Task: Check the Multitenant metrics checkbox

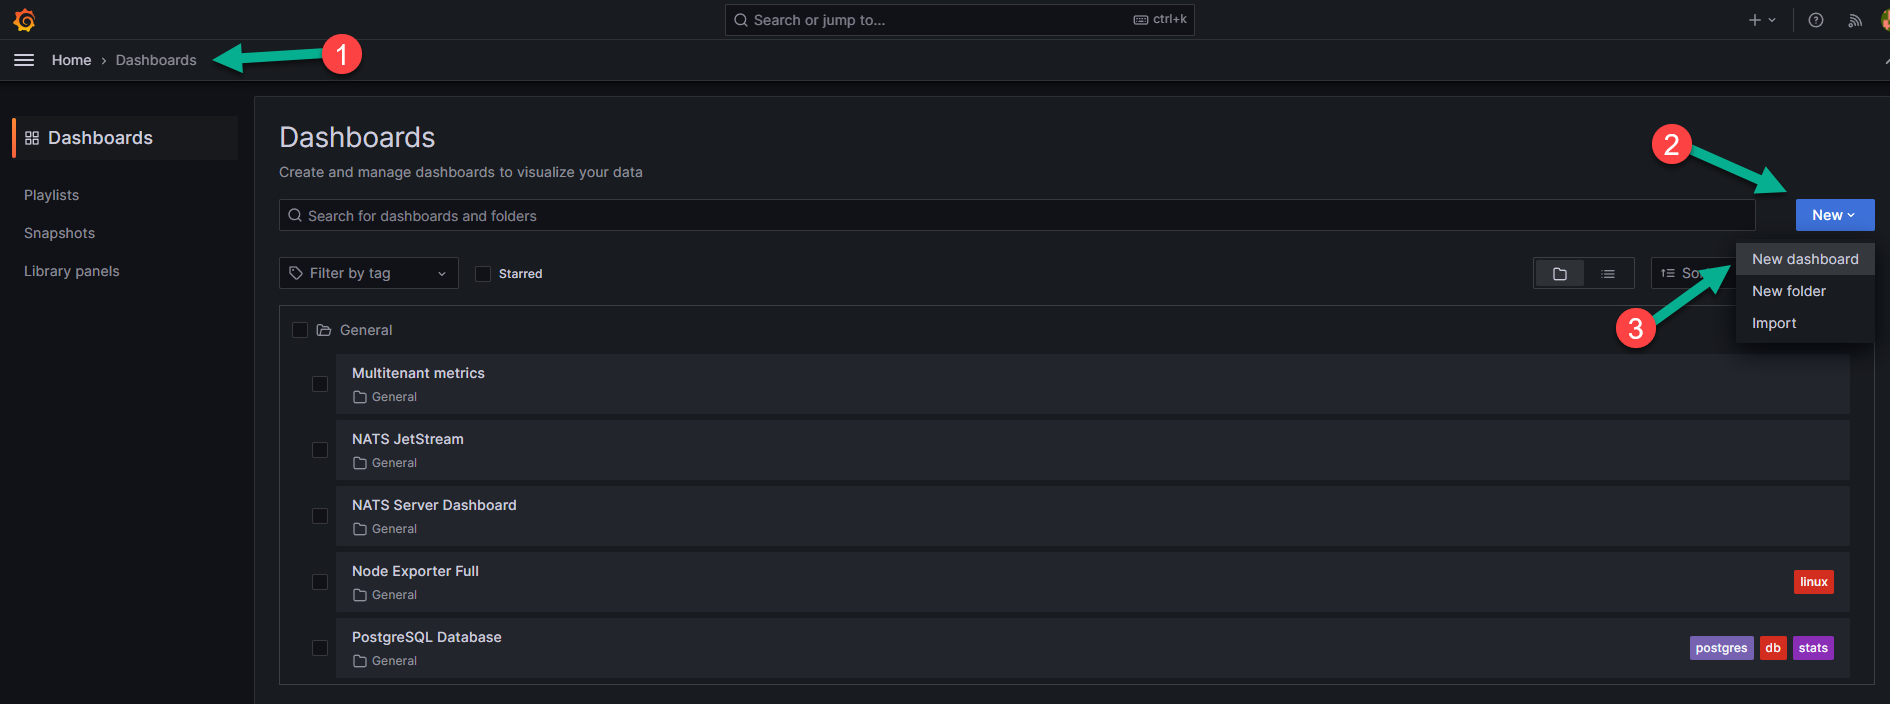Action: point(320,384)
